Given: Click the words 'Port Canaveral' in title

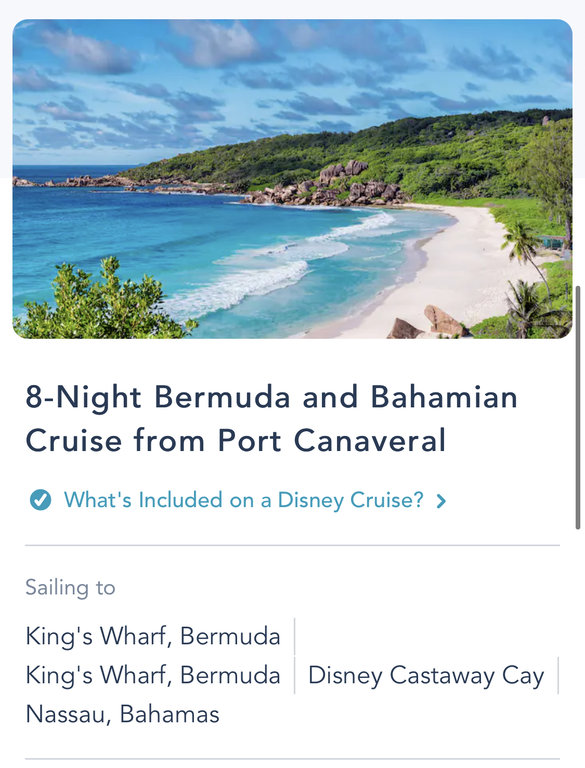Looking at the screenshot, I should [332, 440].
